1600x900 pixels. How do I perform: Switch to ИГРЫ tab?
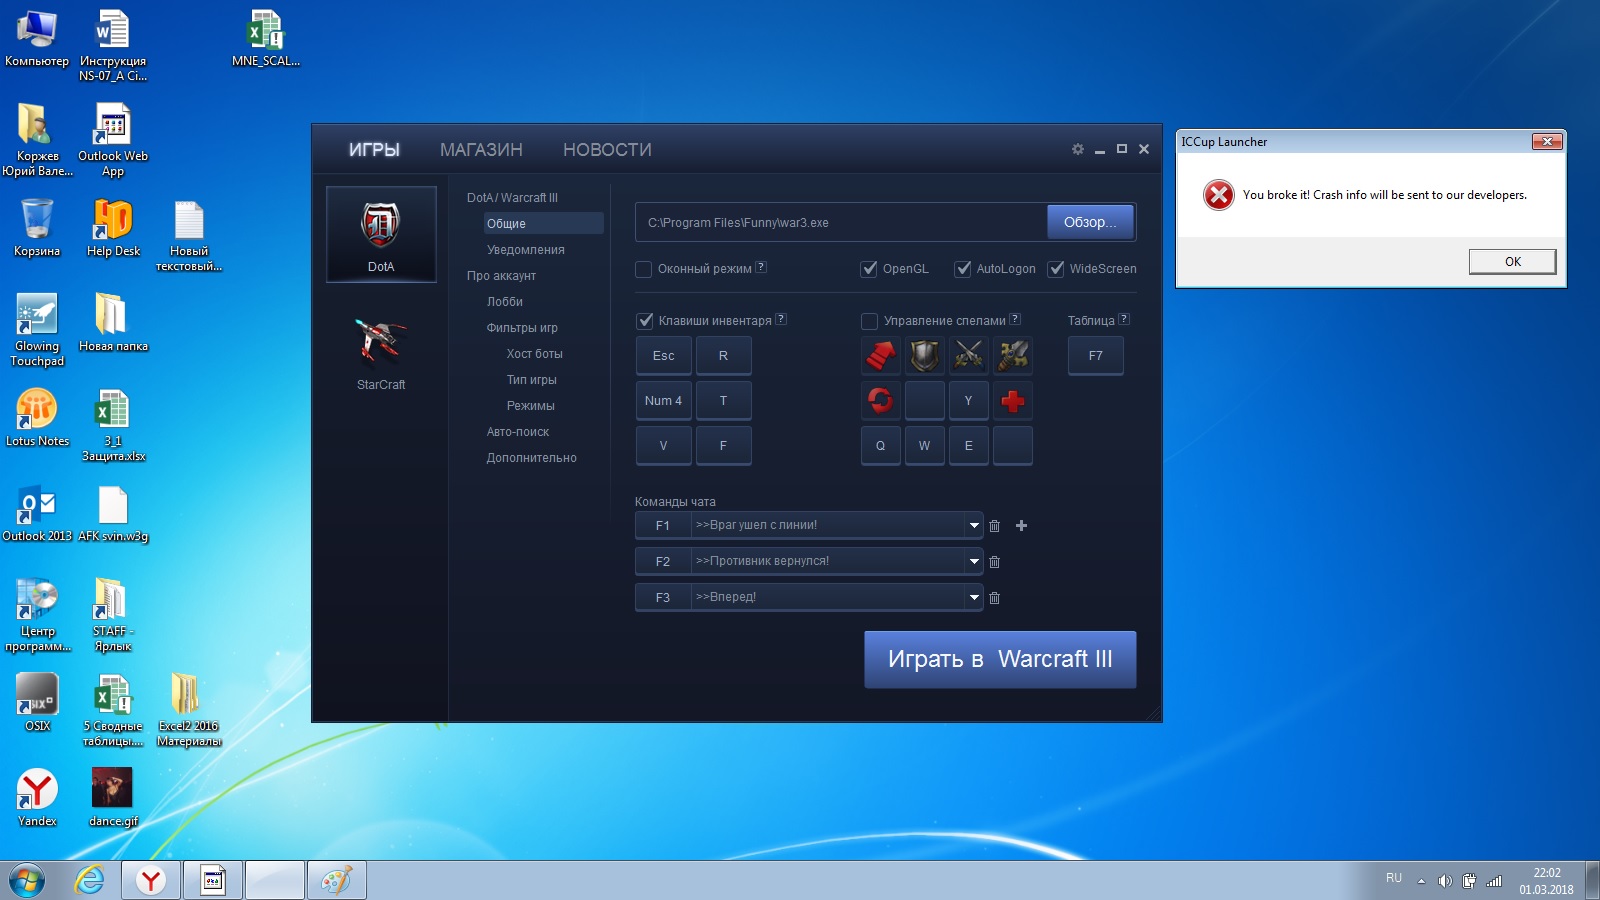coord(374,150)
